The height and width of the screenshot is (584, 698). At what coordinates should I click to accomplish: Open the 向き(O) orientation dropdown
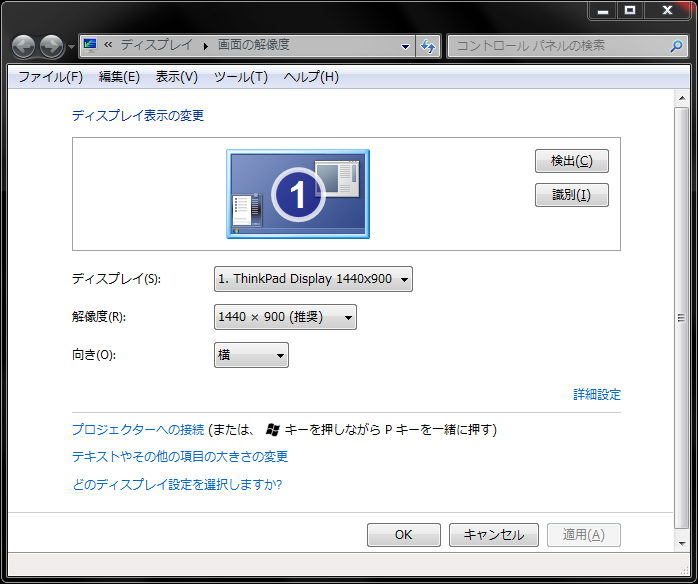tap(252, 355)
